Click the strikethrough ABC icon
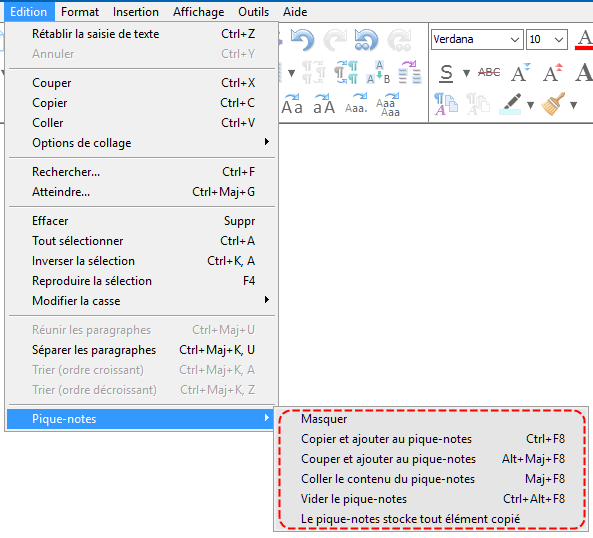 pyautogui.click(x=489, y=72)
